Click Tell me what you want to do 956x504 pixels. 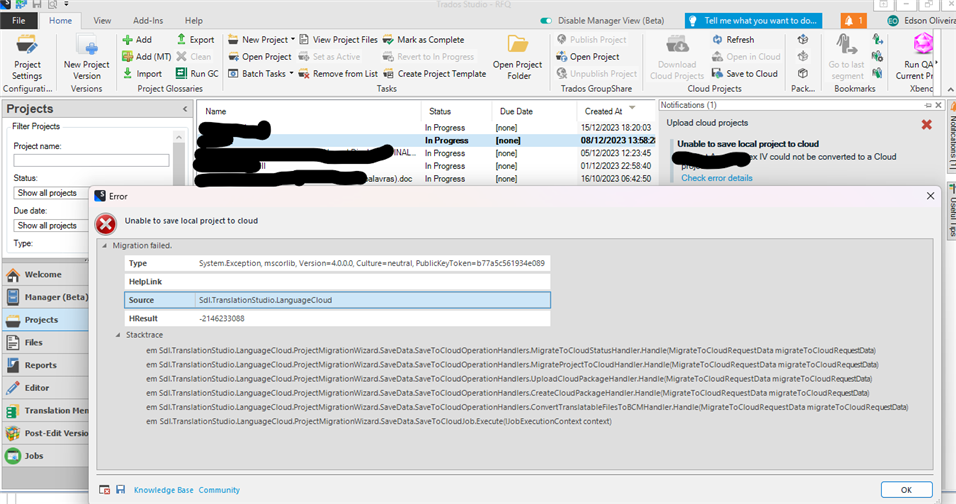754,21
